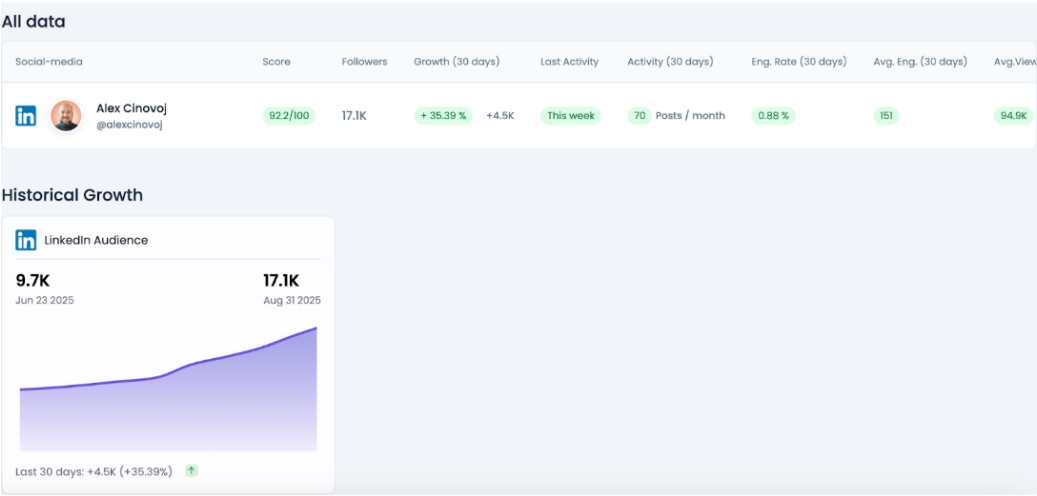Click the 17.1K followers value in the table

tap(354, 116)
